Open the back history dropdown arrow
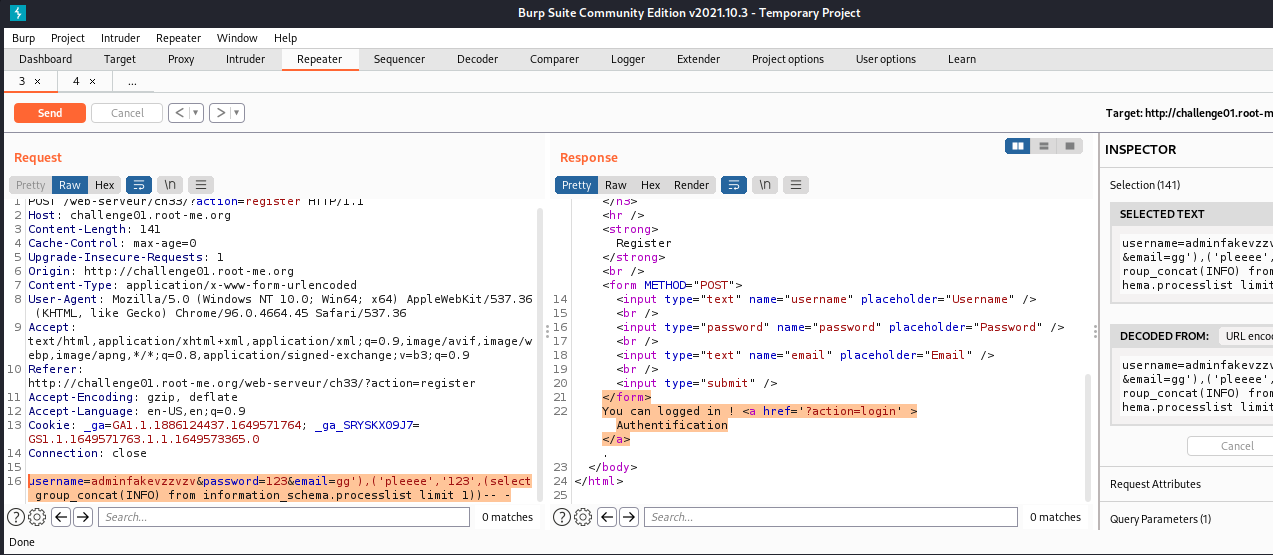1273x555 pixels. (x=196, y=113)
